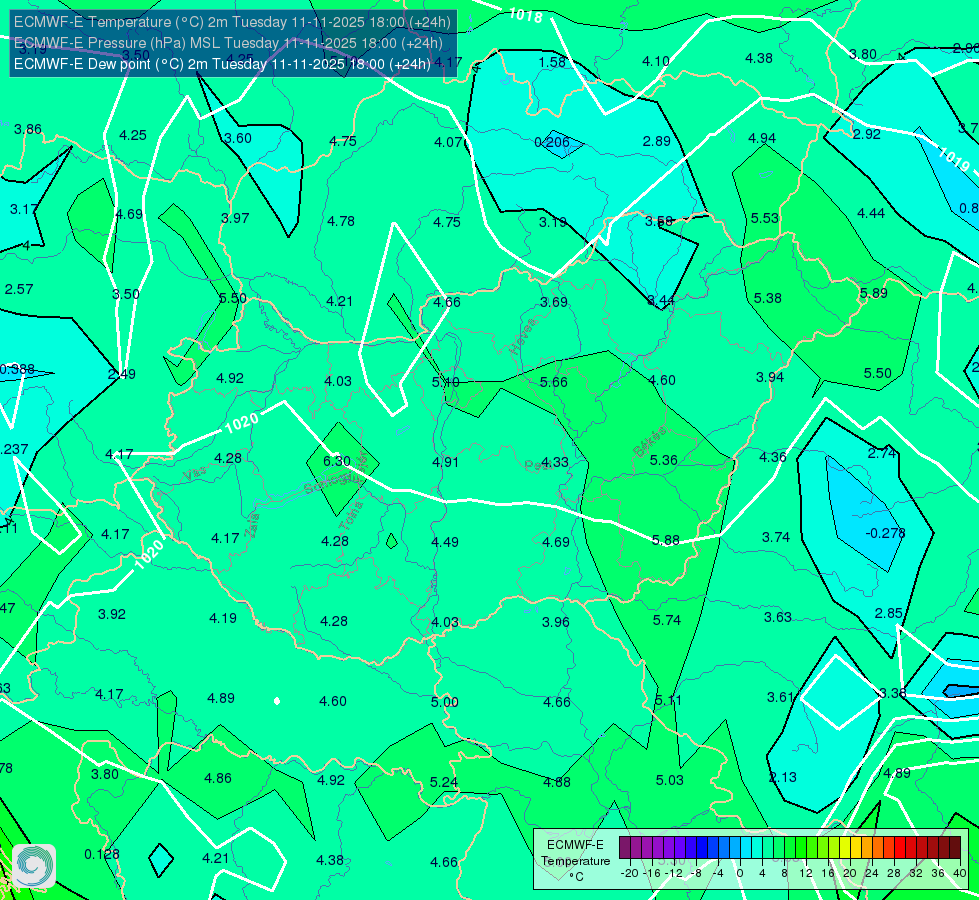Click the 0.128 grid value

coord(102,854)
